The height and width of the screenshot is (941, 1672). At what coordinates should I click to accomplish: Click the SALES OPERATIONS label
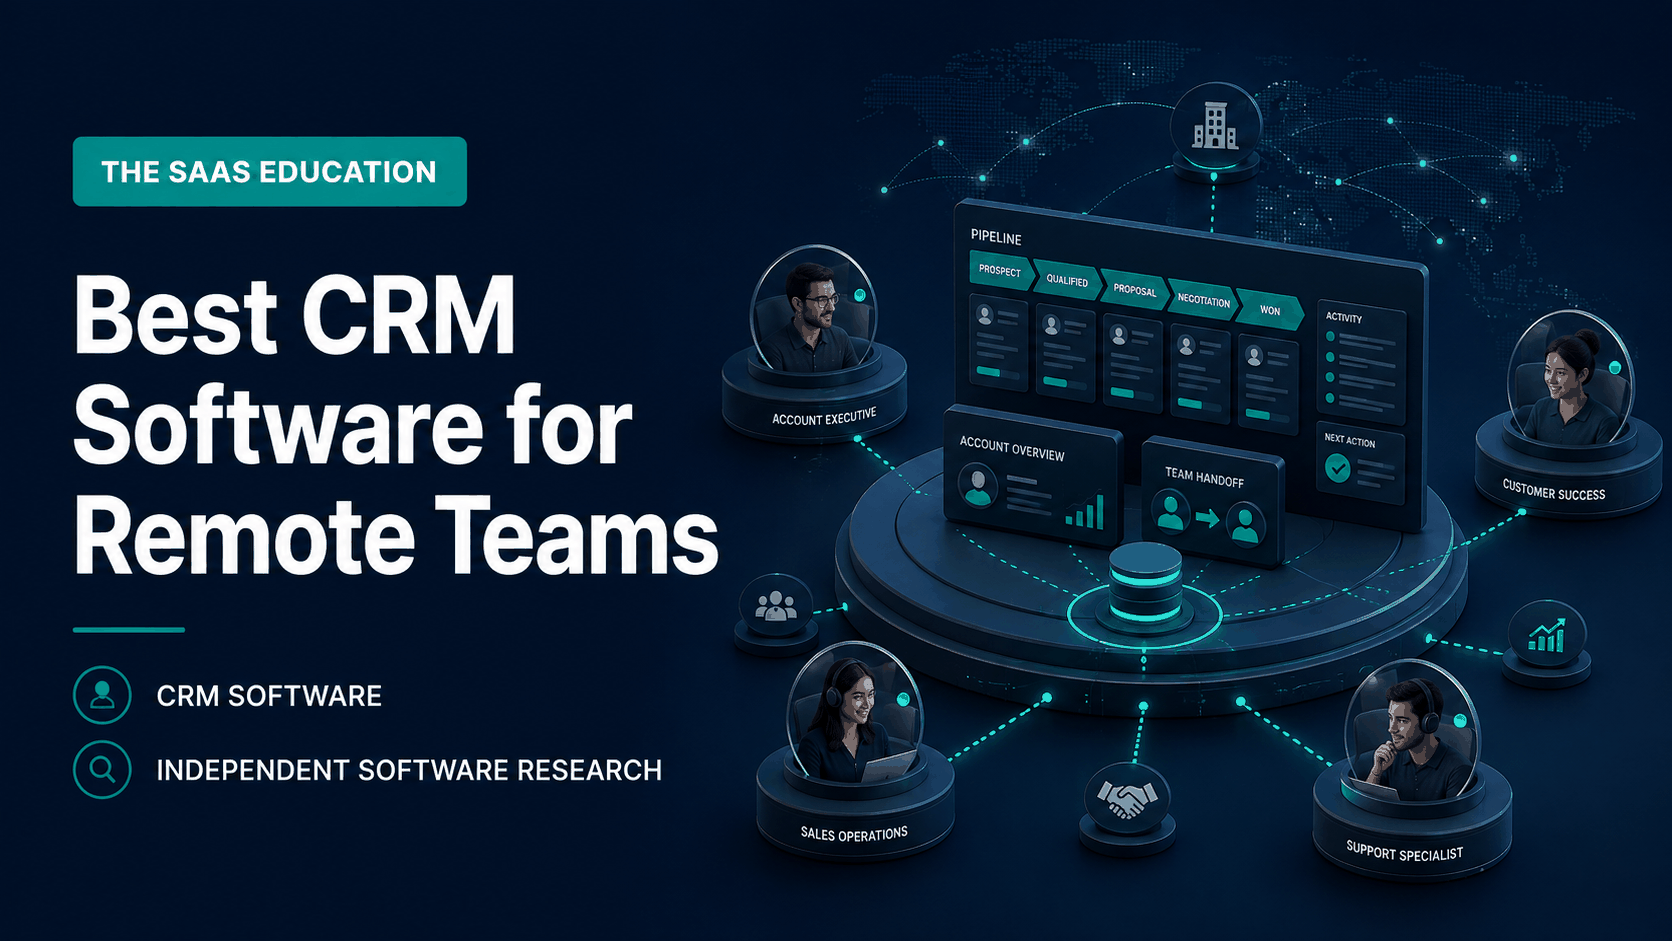(x=854, y=833)
